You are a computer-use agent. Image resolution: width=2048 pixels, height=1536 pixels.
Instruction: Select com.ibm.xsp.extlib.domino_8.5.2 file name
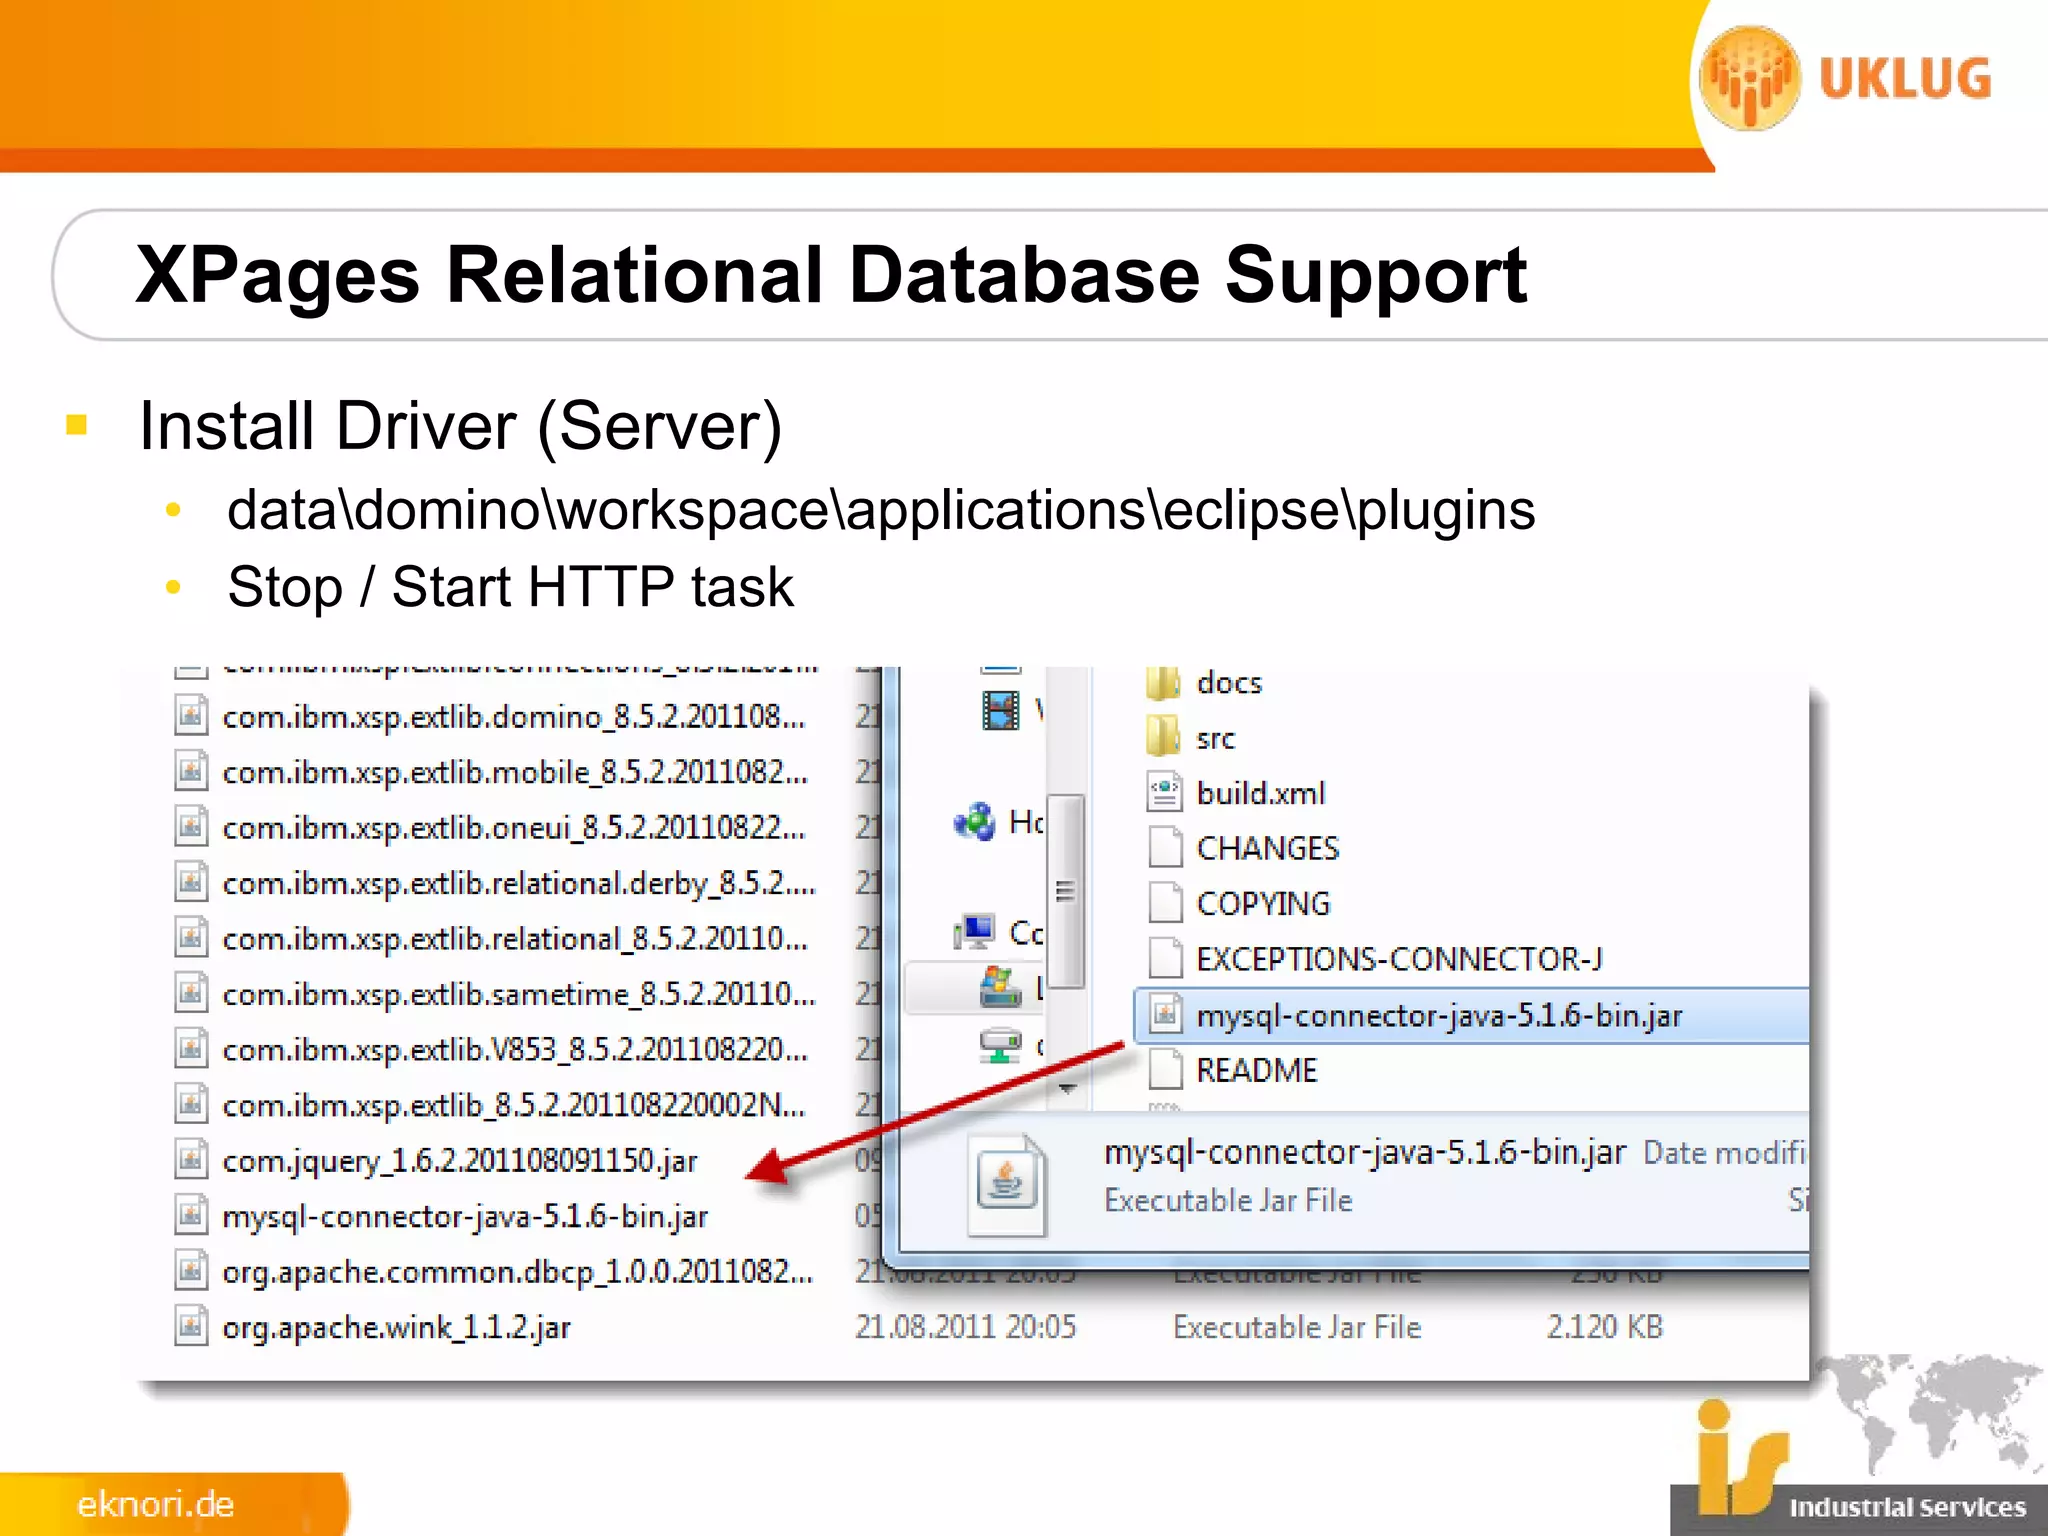point(514,717)
